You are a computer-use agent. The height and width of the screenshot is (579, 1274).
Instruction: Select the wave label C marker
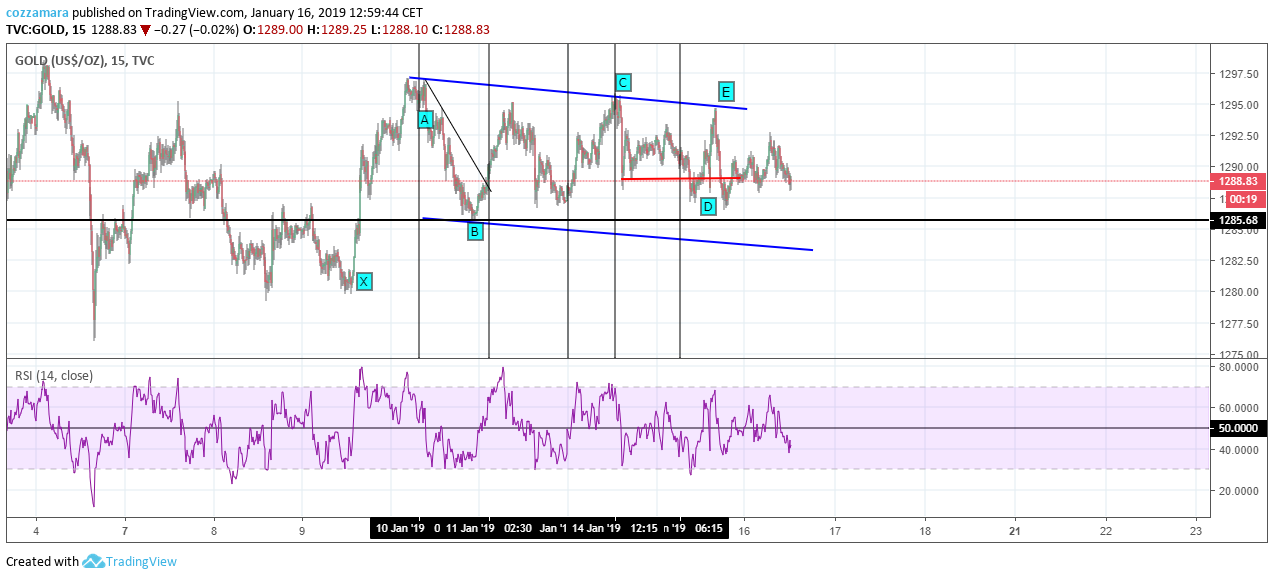(x=622, y=82)
